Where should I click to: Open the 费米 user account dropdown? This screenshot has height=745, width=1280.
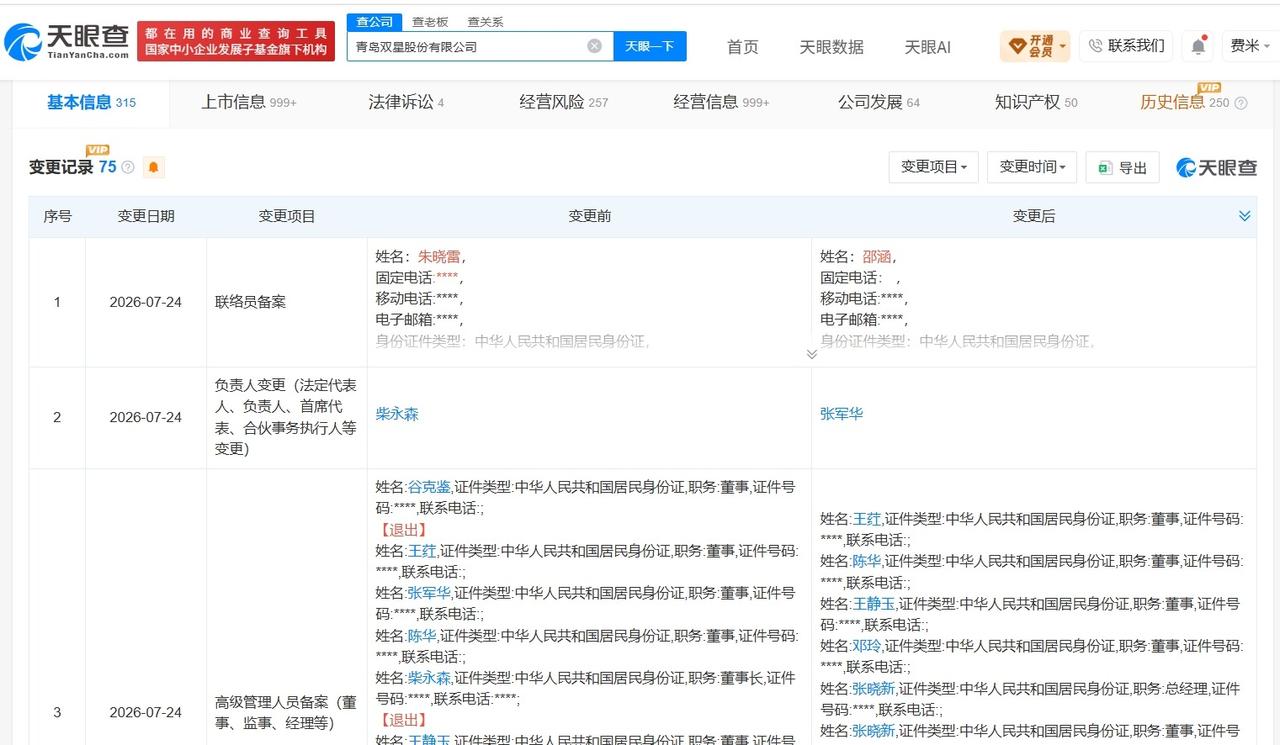click(1250, 46)
